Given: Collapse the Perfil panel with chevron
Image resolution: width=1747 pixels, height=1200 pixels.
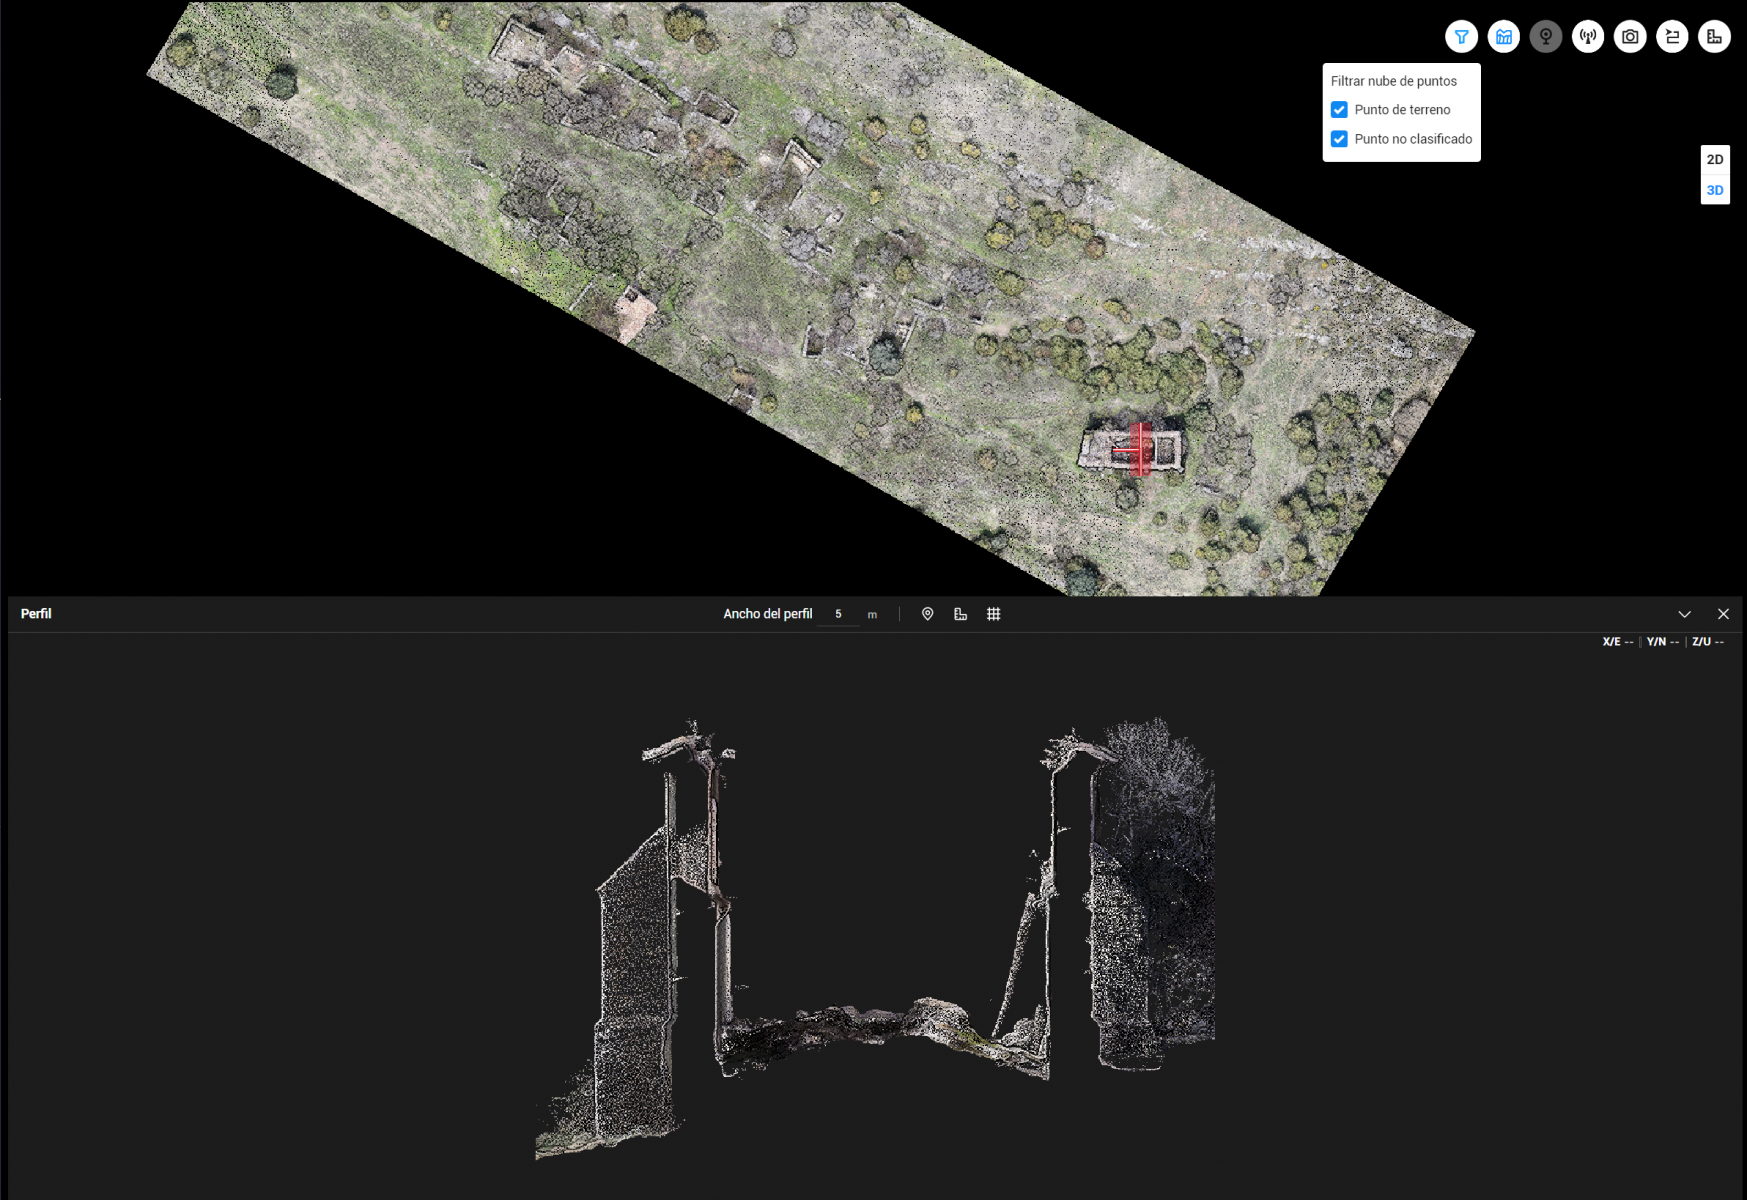Looking at the screenshot, I should pos(1684,614).
